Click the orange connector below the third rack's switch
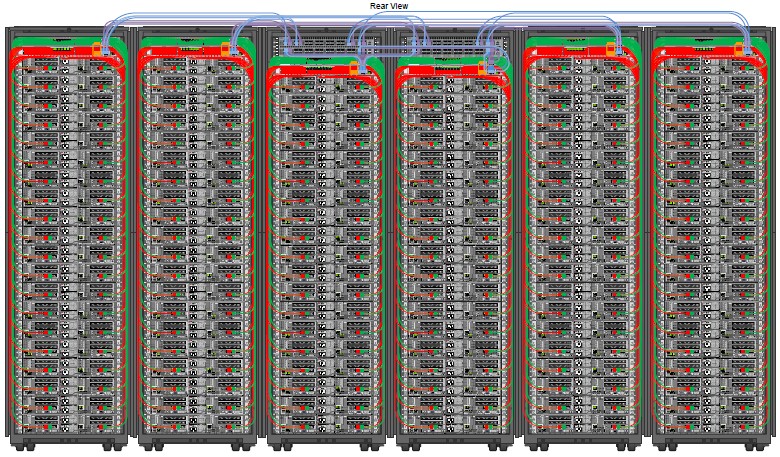The image size is (780, 457). point(354,69)
